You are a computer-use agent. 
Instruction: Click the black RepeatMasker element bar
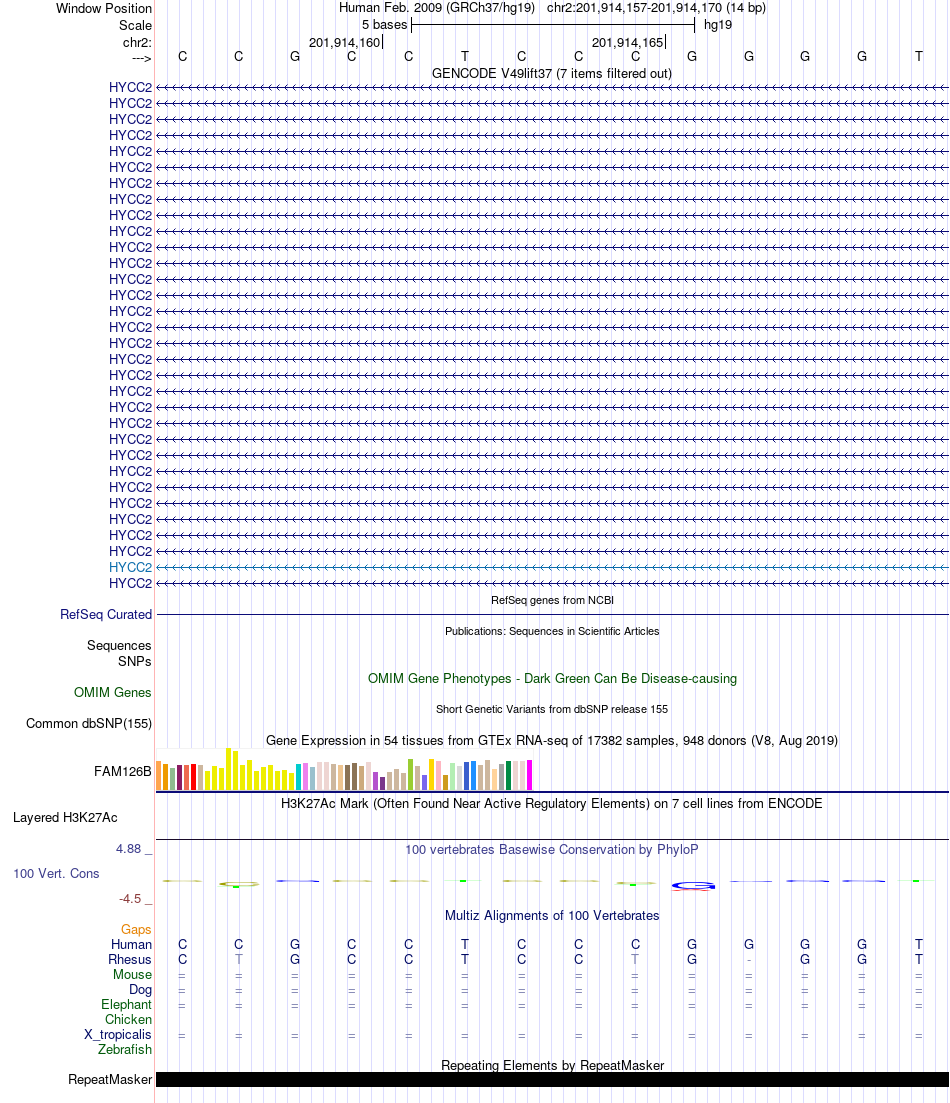point(552,1079)
